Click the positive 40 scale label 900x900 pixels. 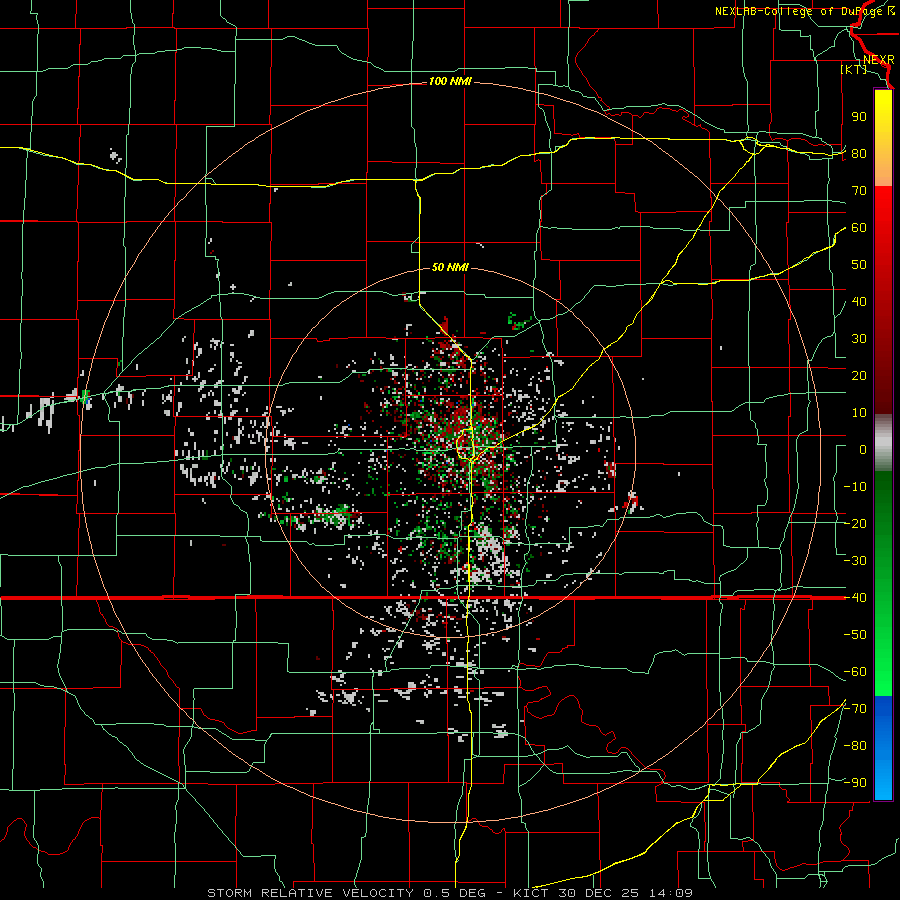859,302
